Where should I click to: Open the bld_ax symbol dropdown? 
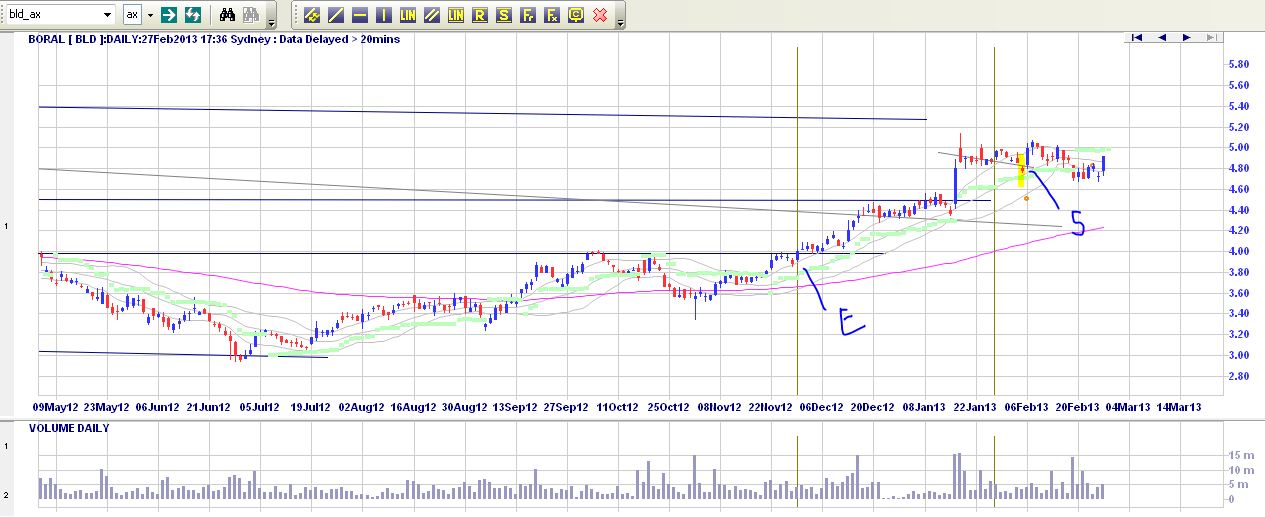point(107,15)
